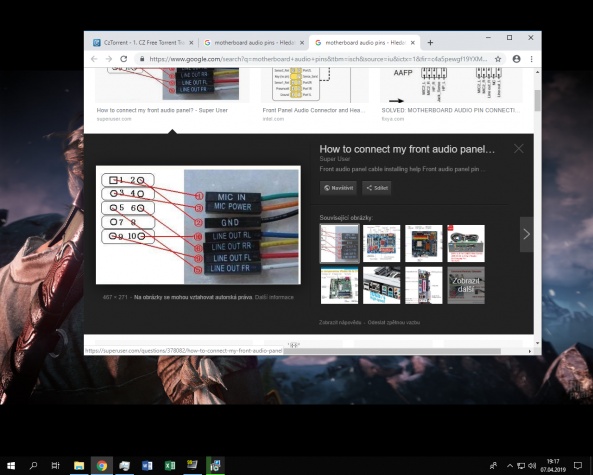Screen dimensions: 593x475
Task: Click the vertical scrollbar thumb
Action: [537, 101]
